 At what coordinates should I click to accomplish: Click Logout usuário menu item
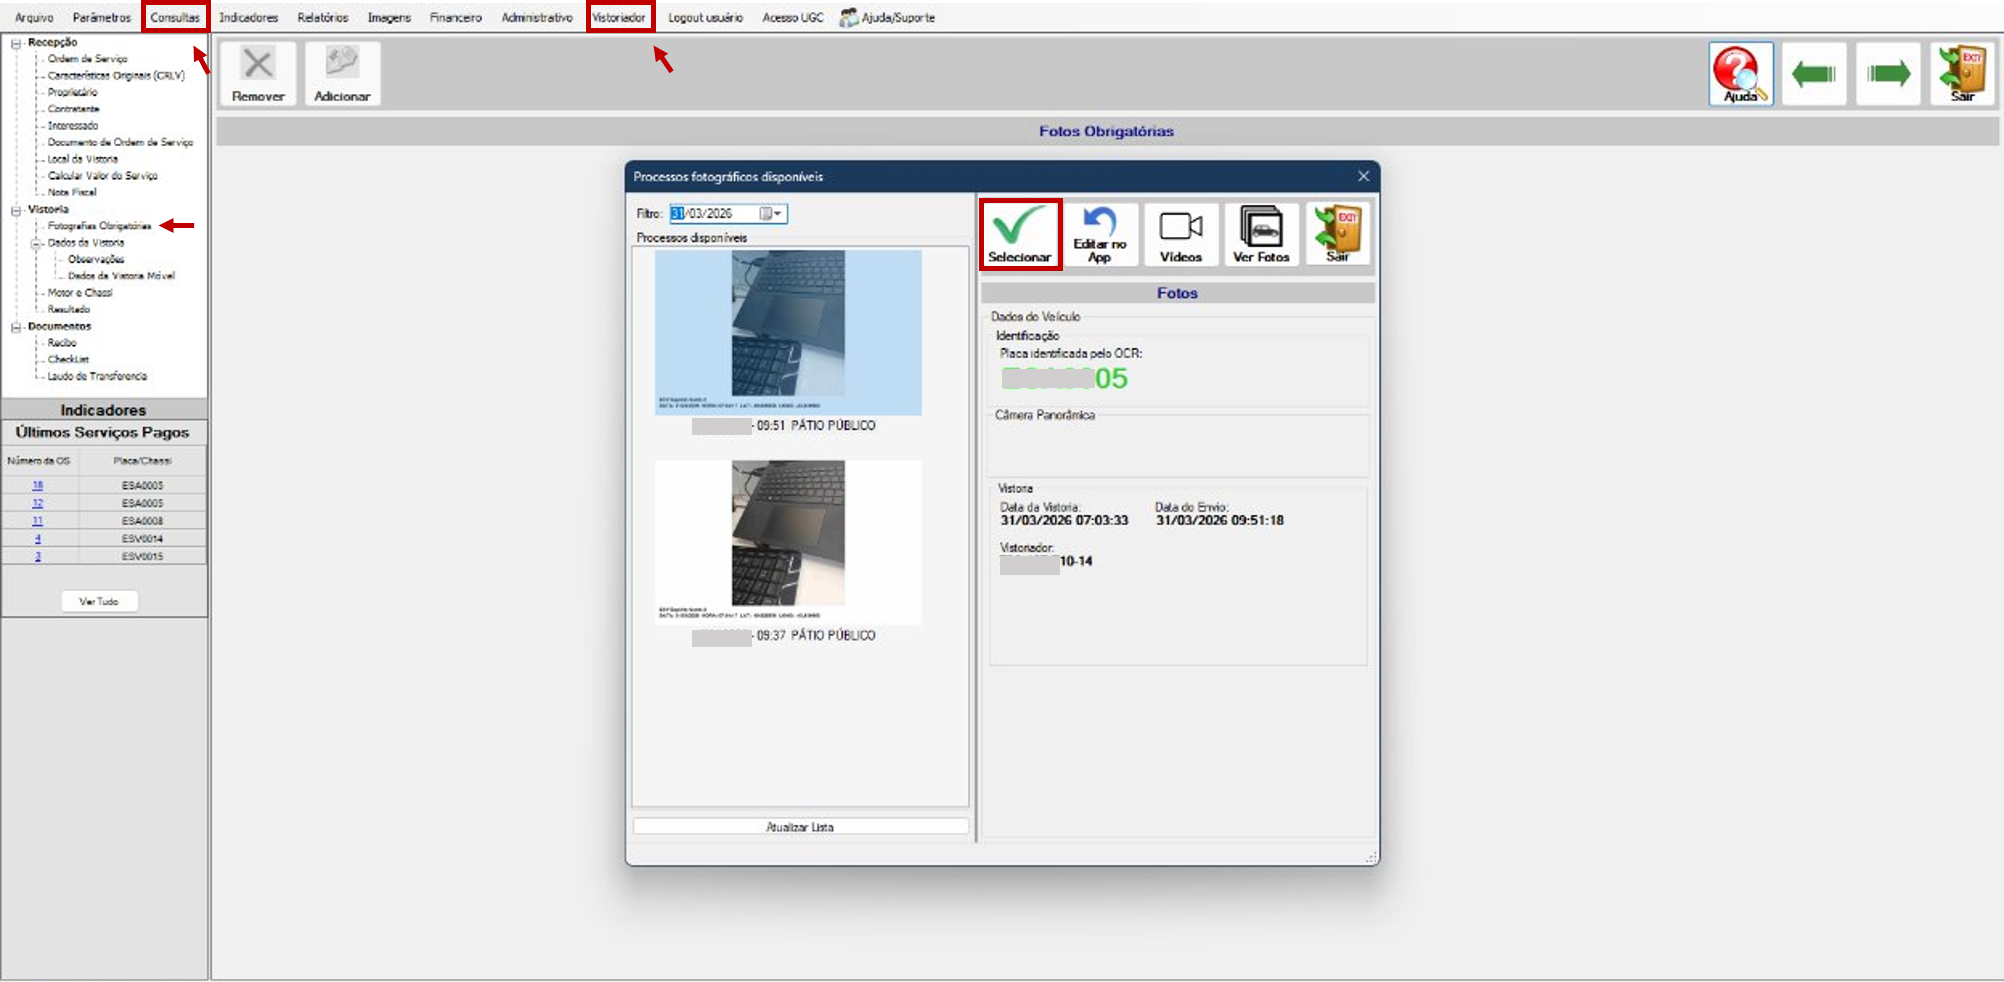pos(705,17)
